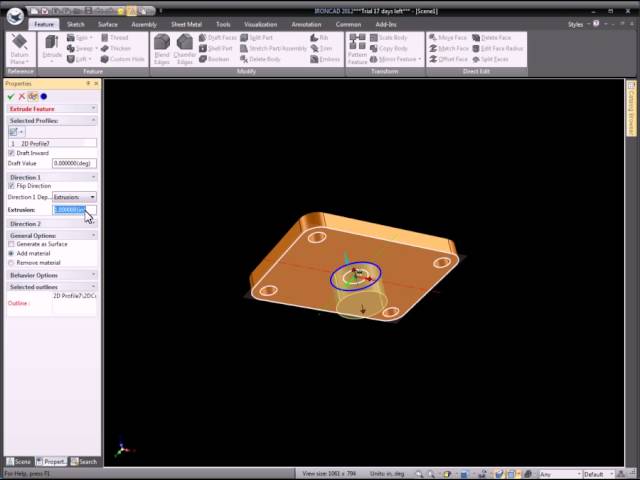Select the Extrude tool in ribbon
This screenshot has width=640, height=480.
coord(52,49)
